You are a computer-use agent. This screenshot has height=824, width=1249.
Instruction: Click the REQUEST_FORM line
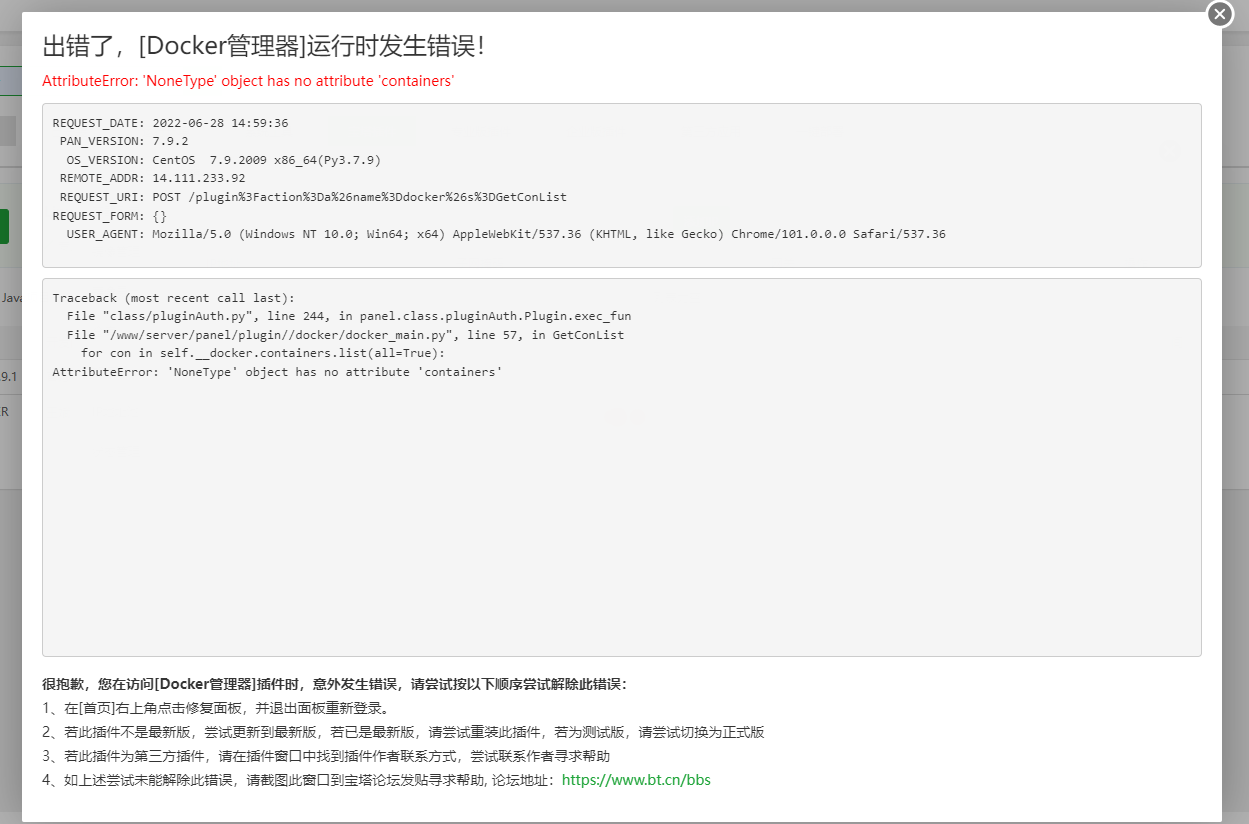pos(110,215)
